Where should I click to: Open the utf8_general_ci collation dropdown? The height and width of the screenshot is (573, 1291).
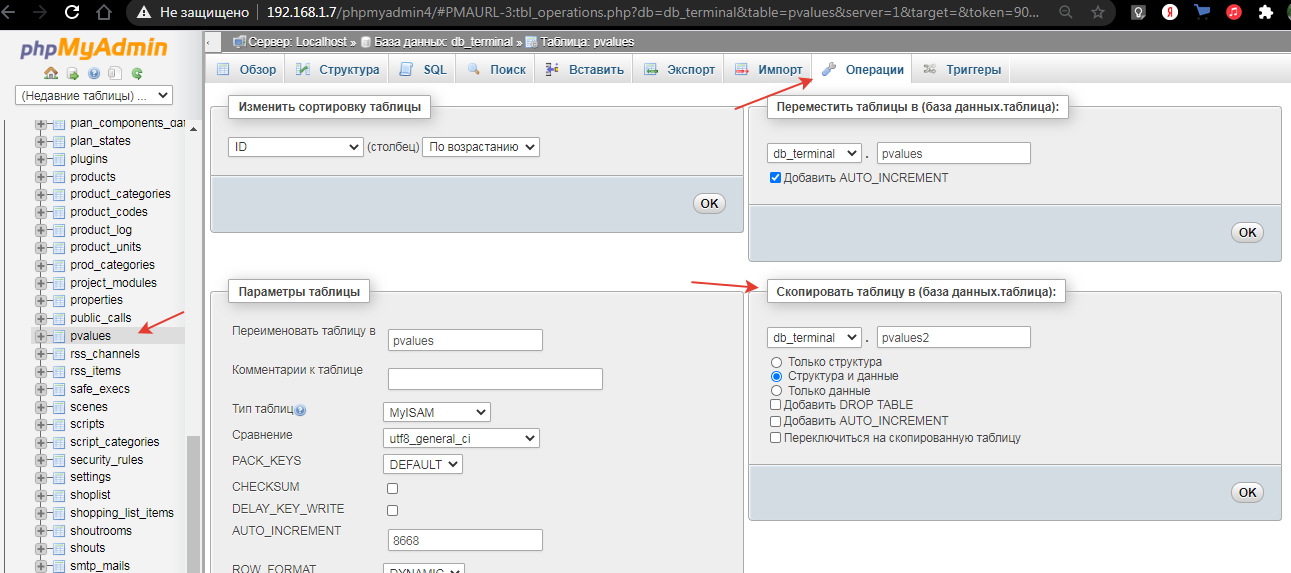point(461,438)
